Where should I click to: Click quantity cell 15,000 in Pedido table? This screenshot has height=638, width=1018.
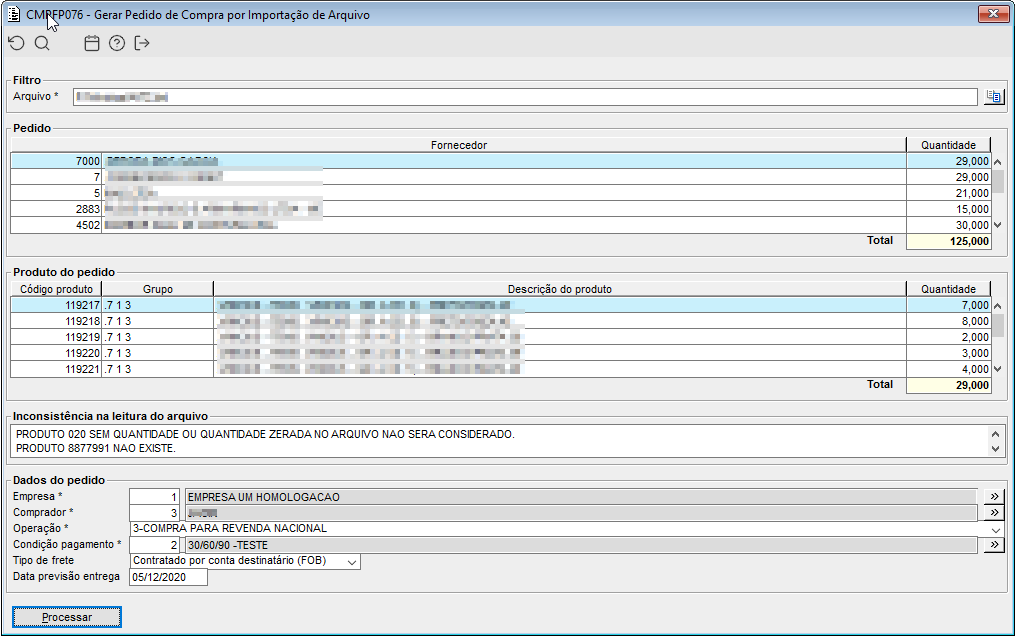[949, 209]
